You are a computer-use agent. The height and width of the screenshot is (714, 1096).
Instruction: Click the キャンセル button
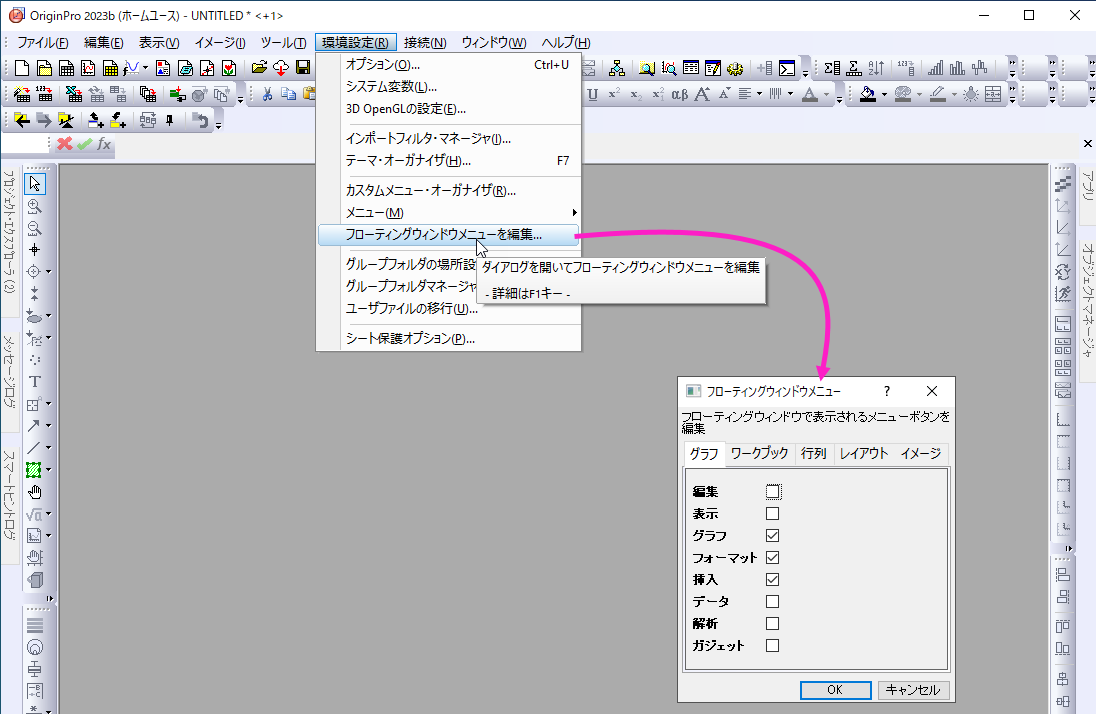(913, 690)
